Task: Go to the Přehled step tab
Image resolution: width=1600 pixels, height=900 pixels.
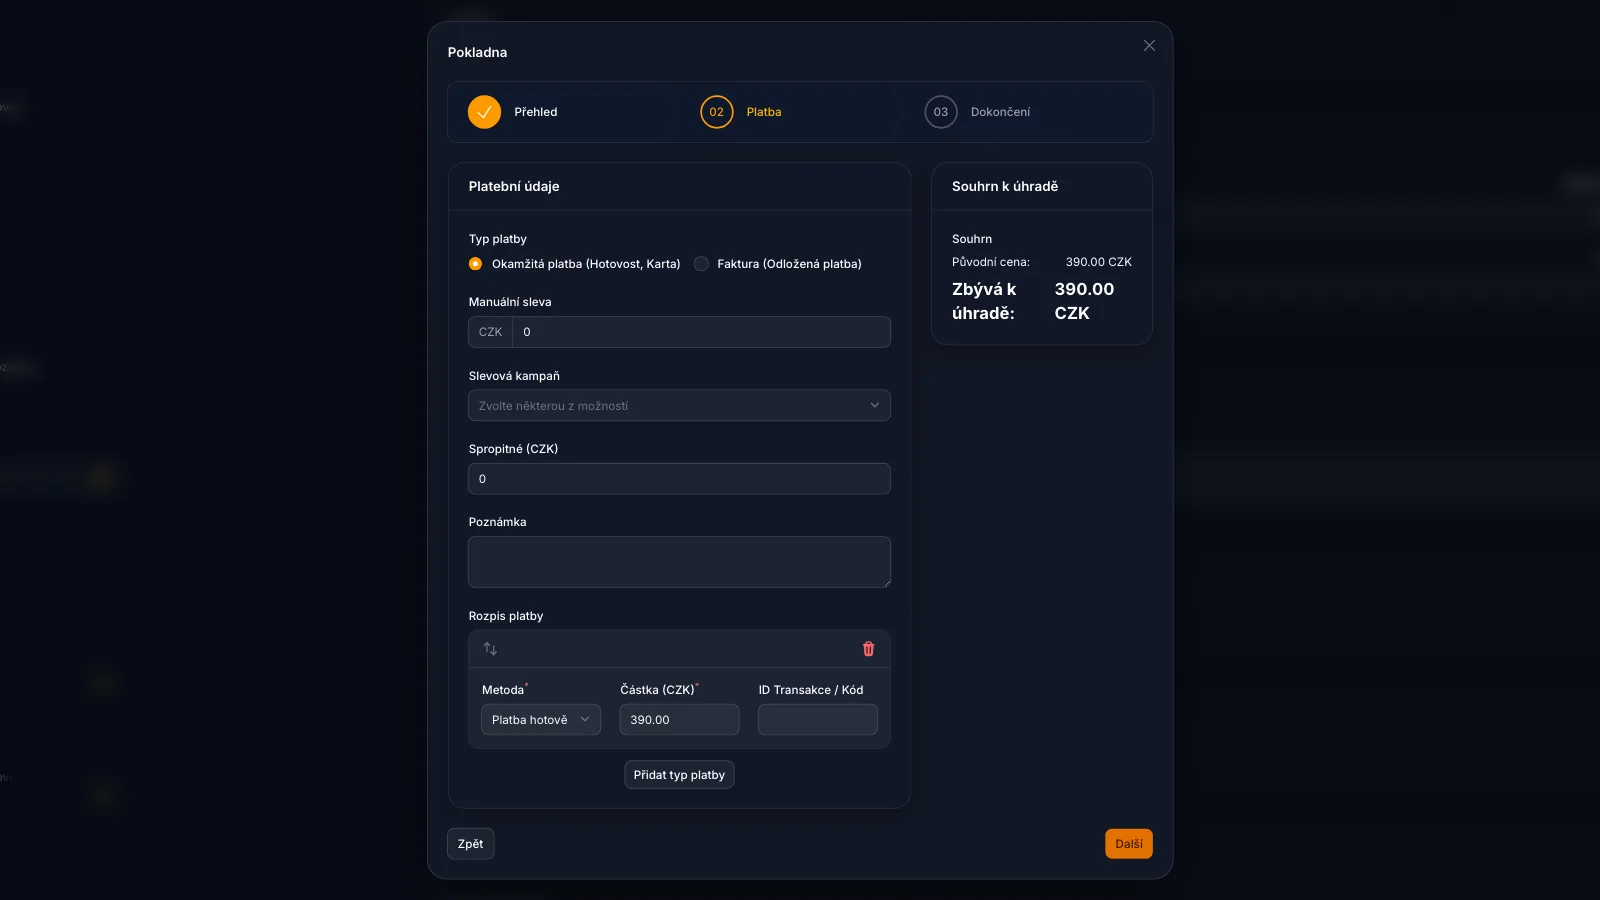Action: (x=536, y=112)
